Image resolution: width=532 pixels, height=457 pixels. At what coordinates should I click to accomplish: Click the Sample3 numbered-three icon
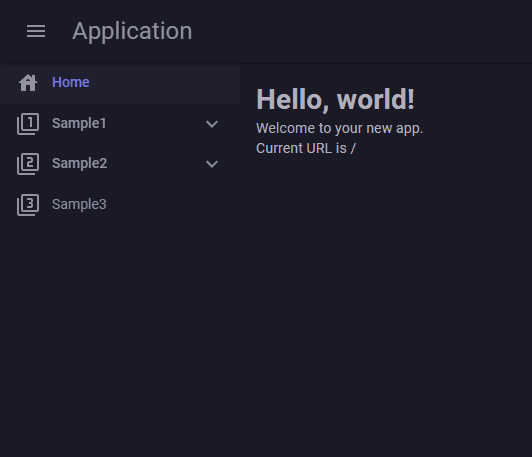(x=28, y=205)
